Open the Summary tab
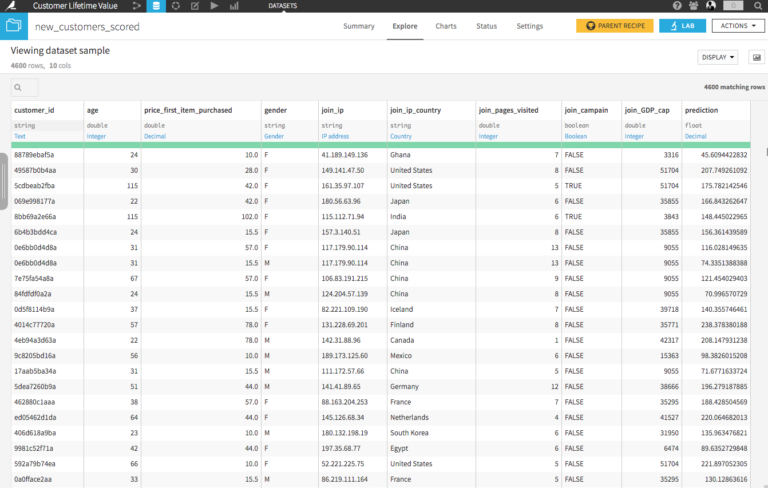This screenshot has width=768, height=488. [x=359, y=26]
